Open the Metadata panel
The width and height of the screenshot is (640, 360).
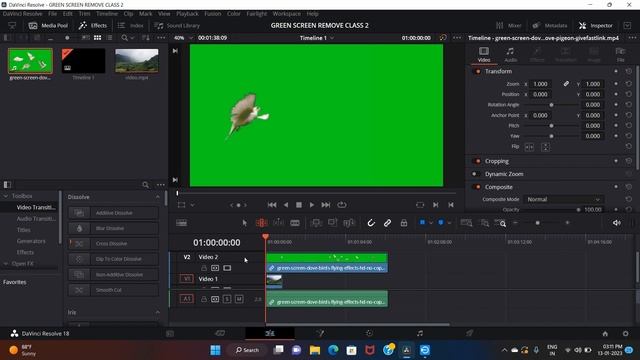pos(550,25)
